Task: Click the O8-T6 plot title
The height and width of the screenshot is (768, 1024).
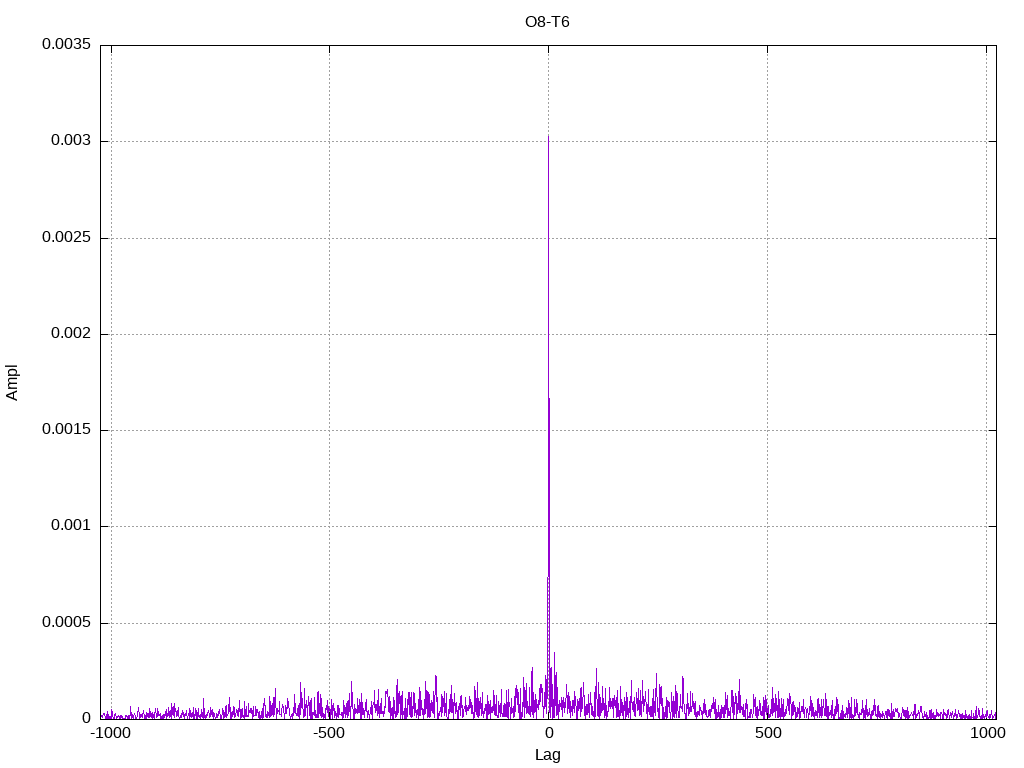Action: coord(547,22)
